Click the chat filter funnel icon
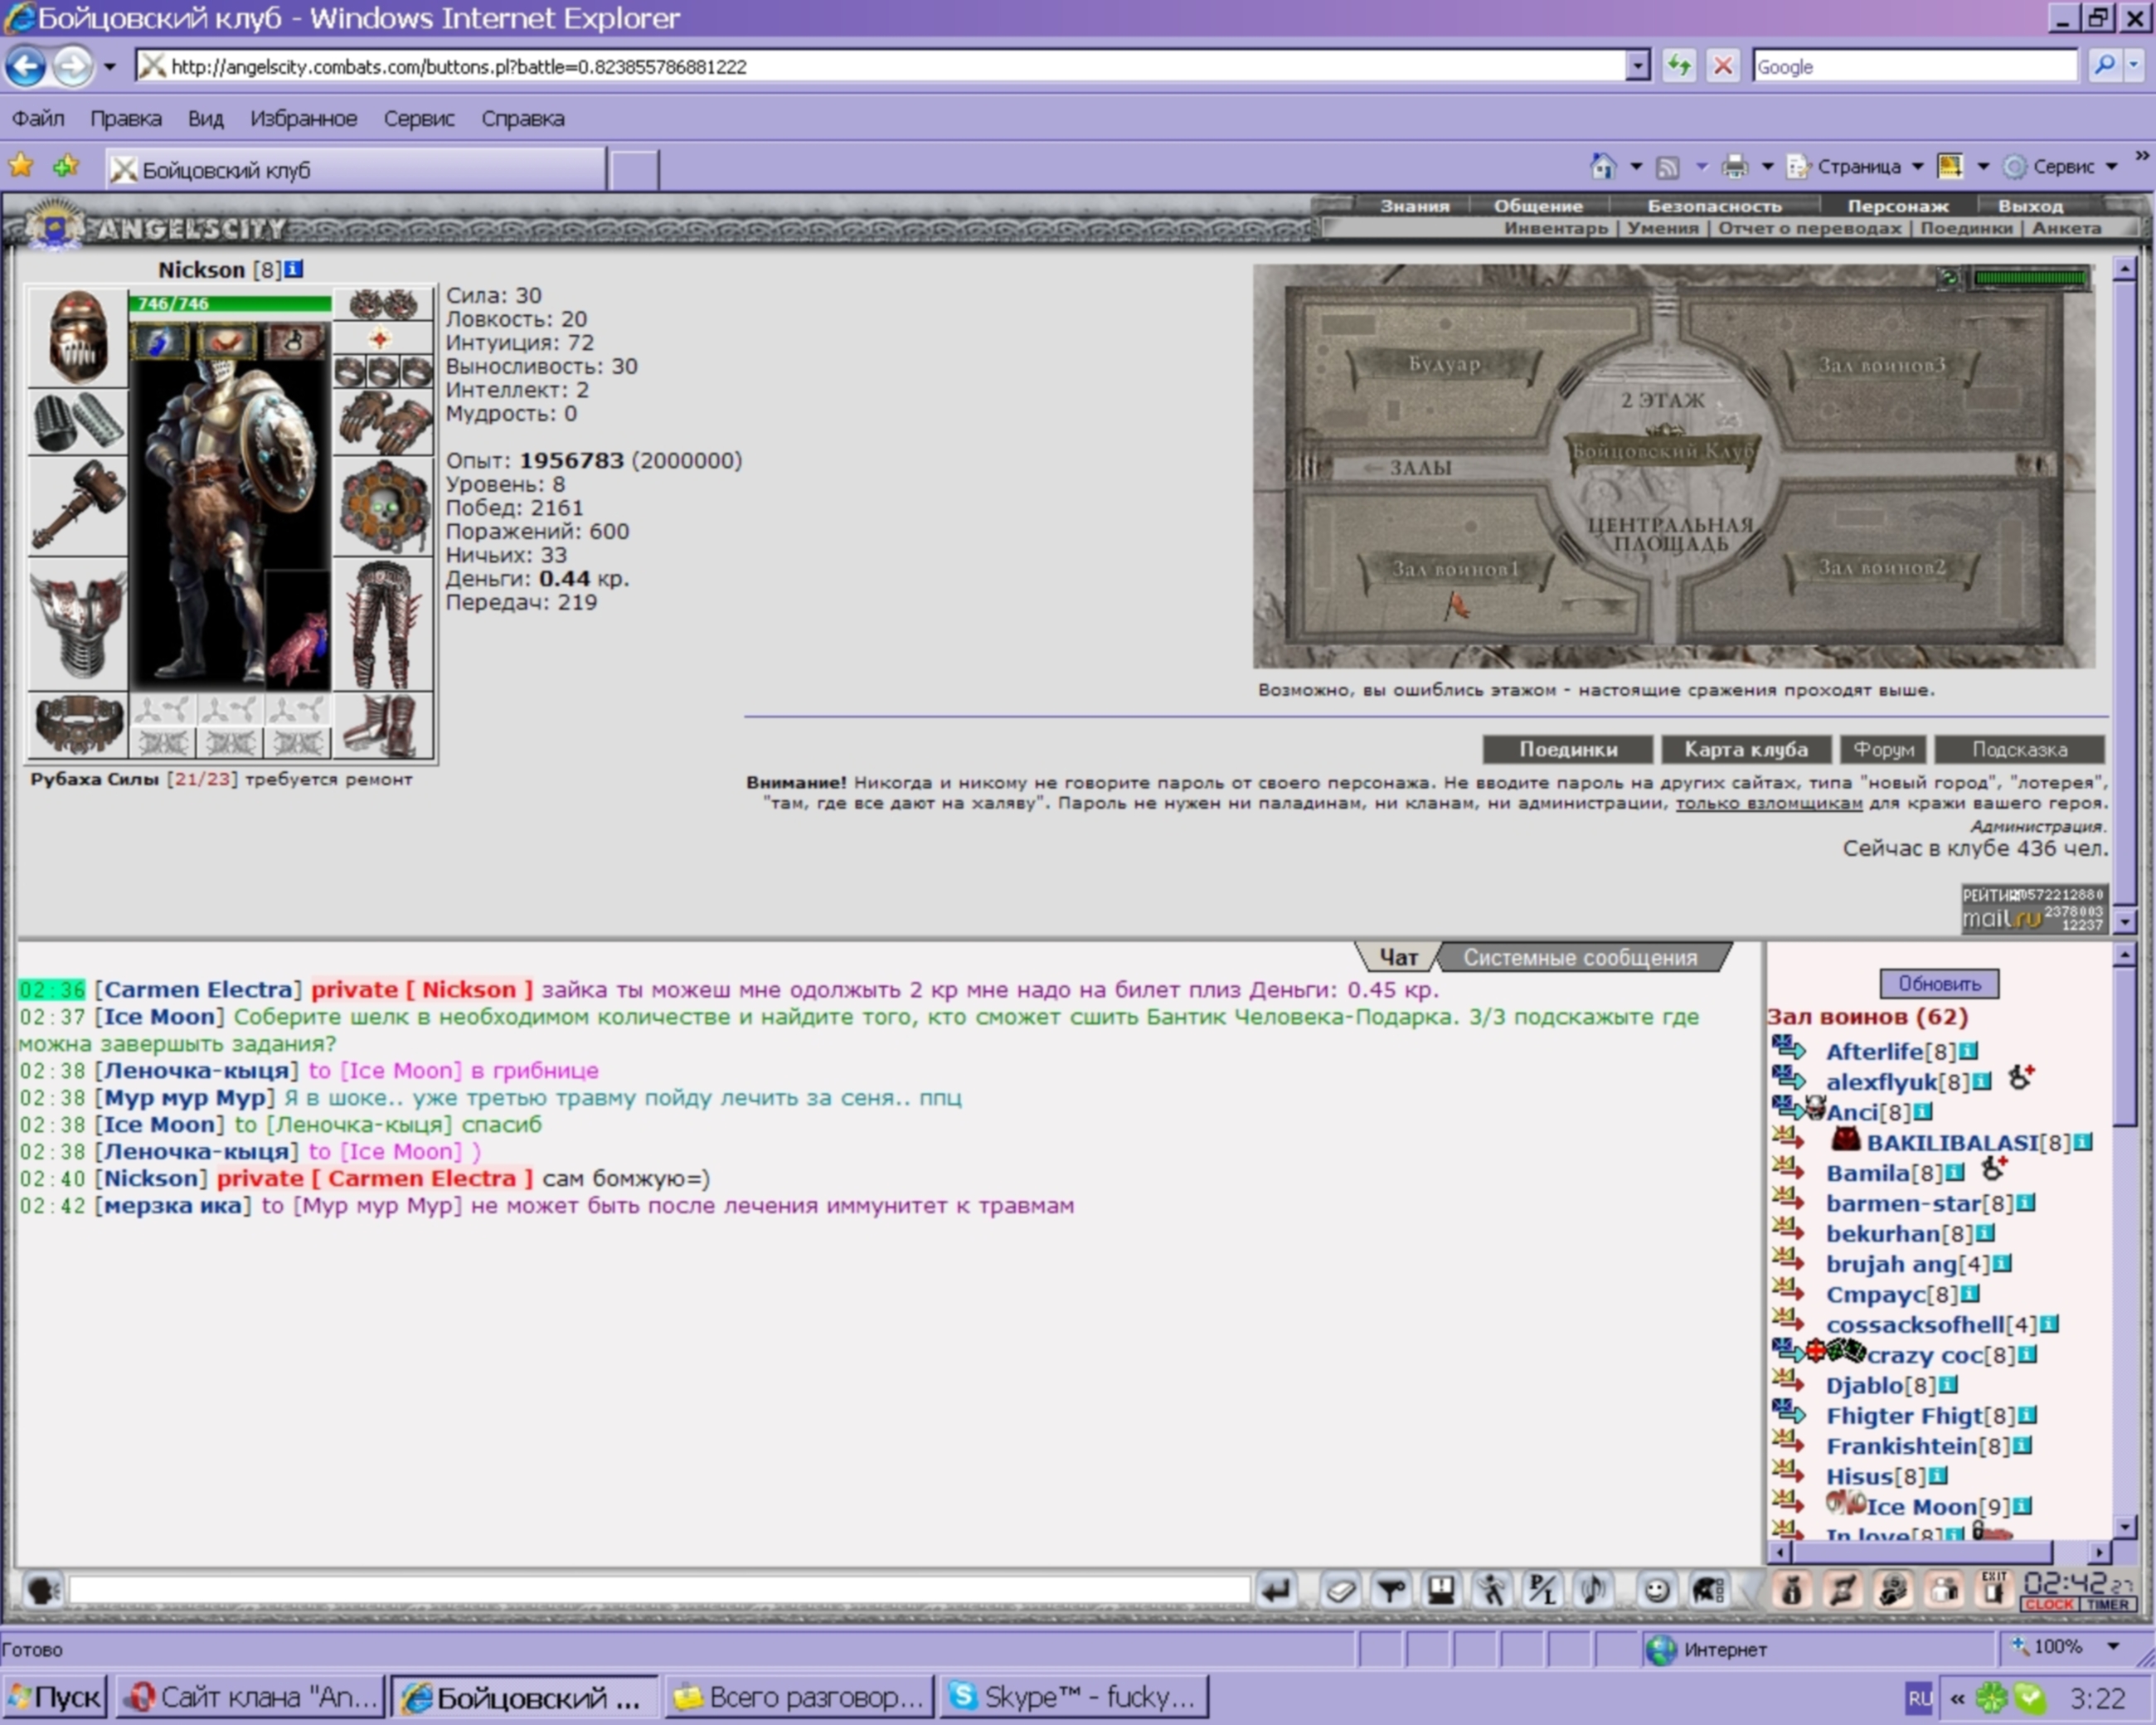2156x1725 pixels. point(1391,1589)
